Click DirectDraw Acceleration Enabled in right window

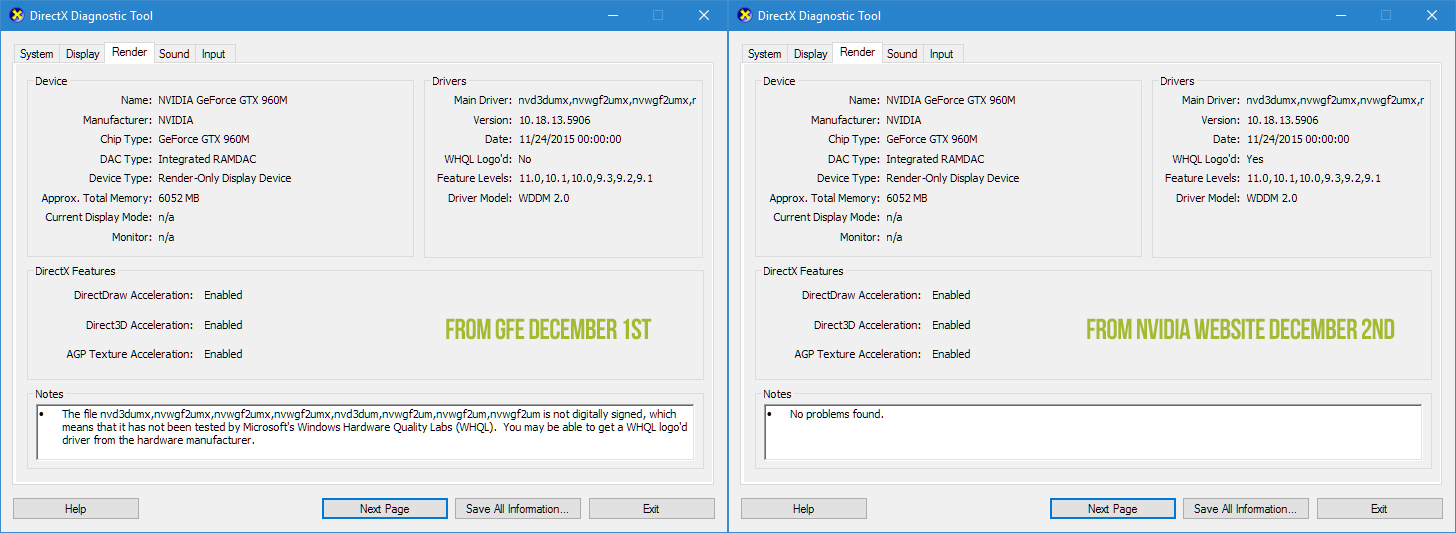pyautogui.click(x=951, y=295)
